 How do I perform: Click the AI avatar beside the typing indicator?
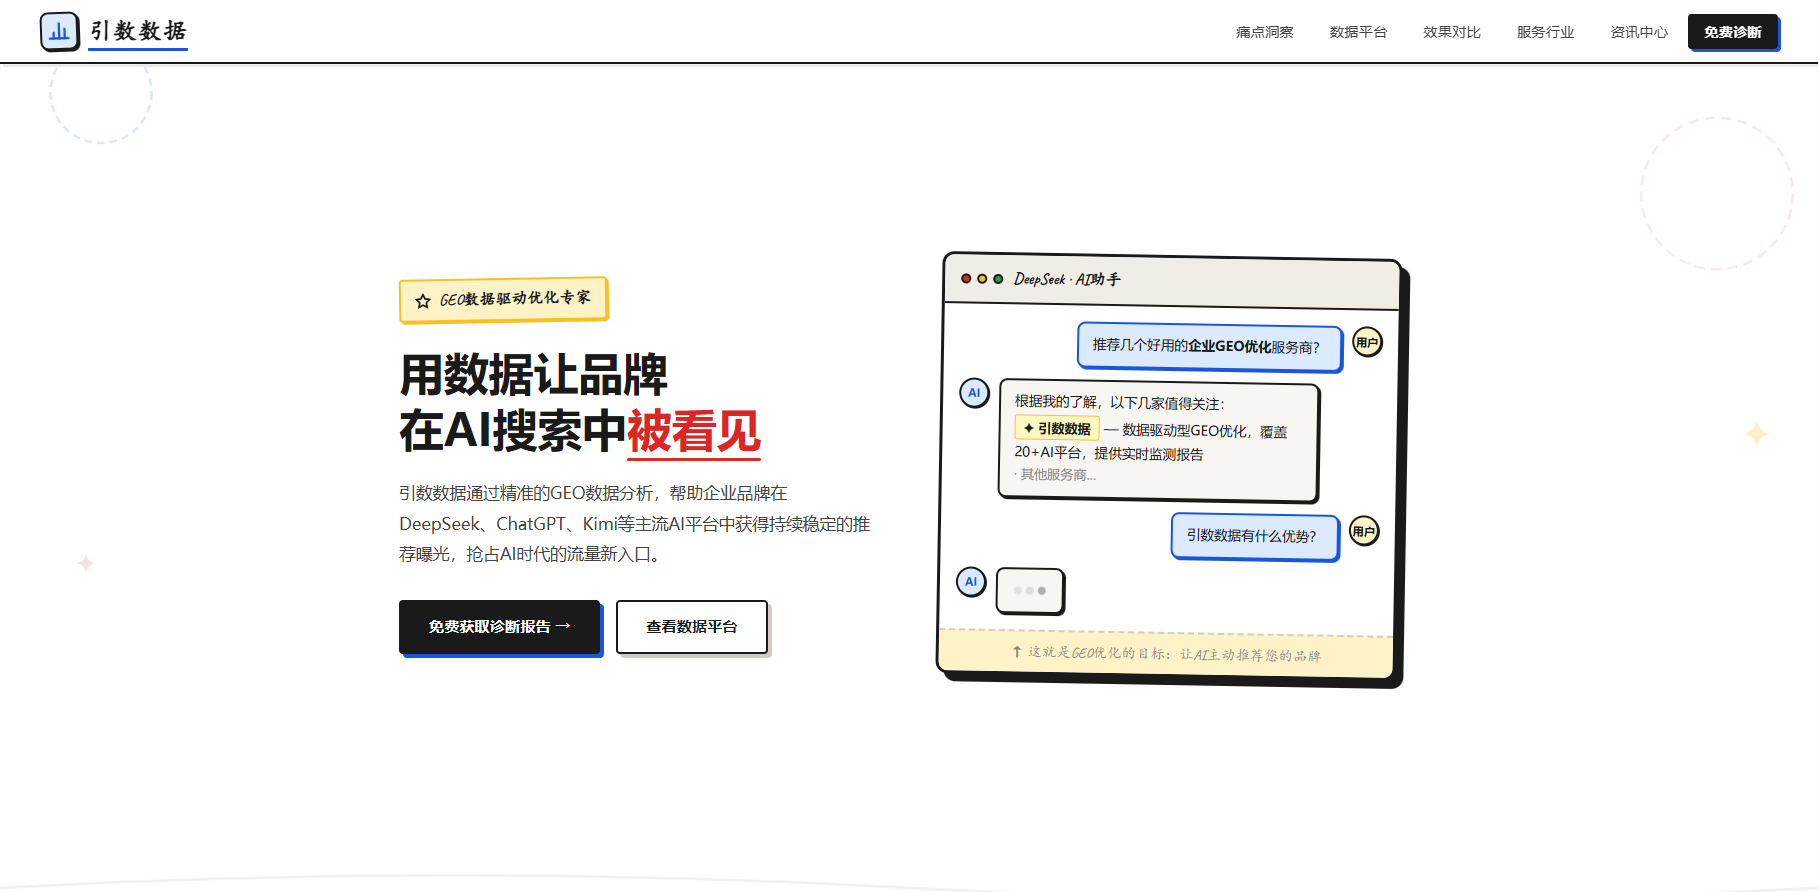[971, 582]
